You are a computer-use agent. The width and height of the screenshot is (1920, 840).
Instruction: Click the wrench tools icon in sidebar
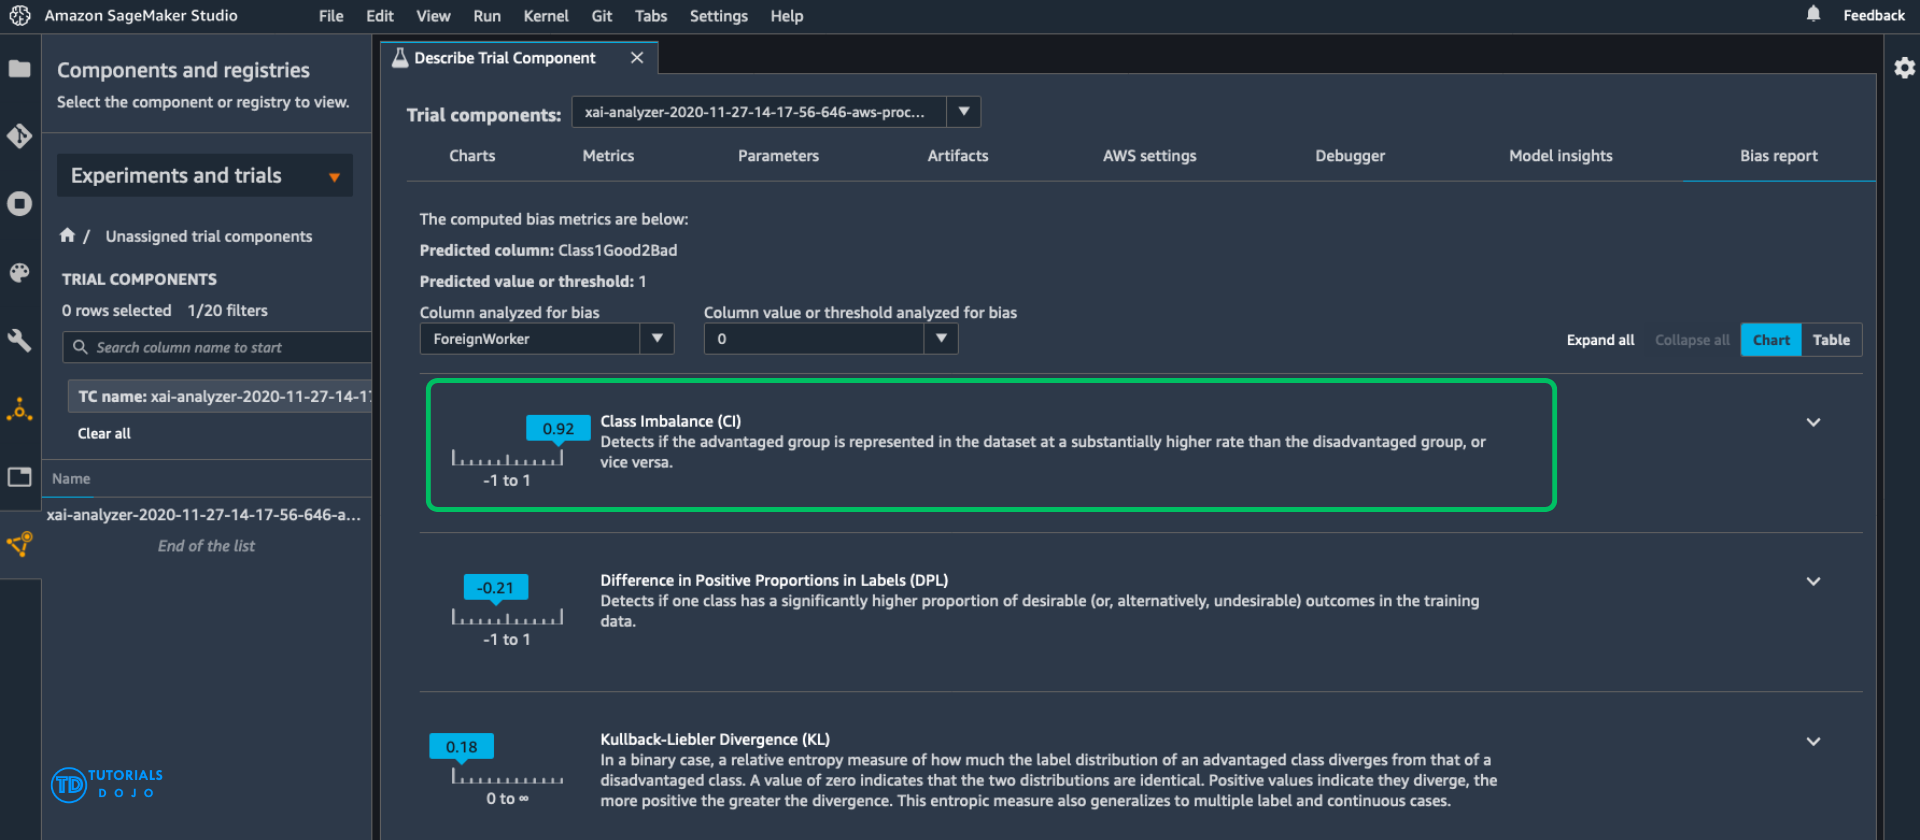(x=19, y=341)
